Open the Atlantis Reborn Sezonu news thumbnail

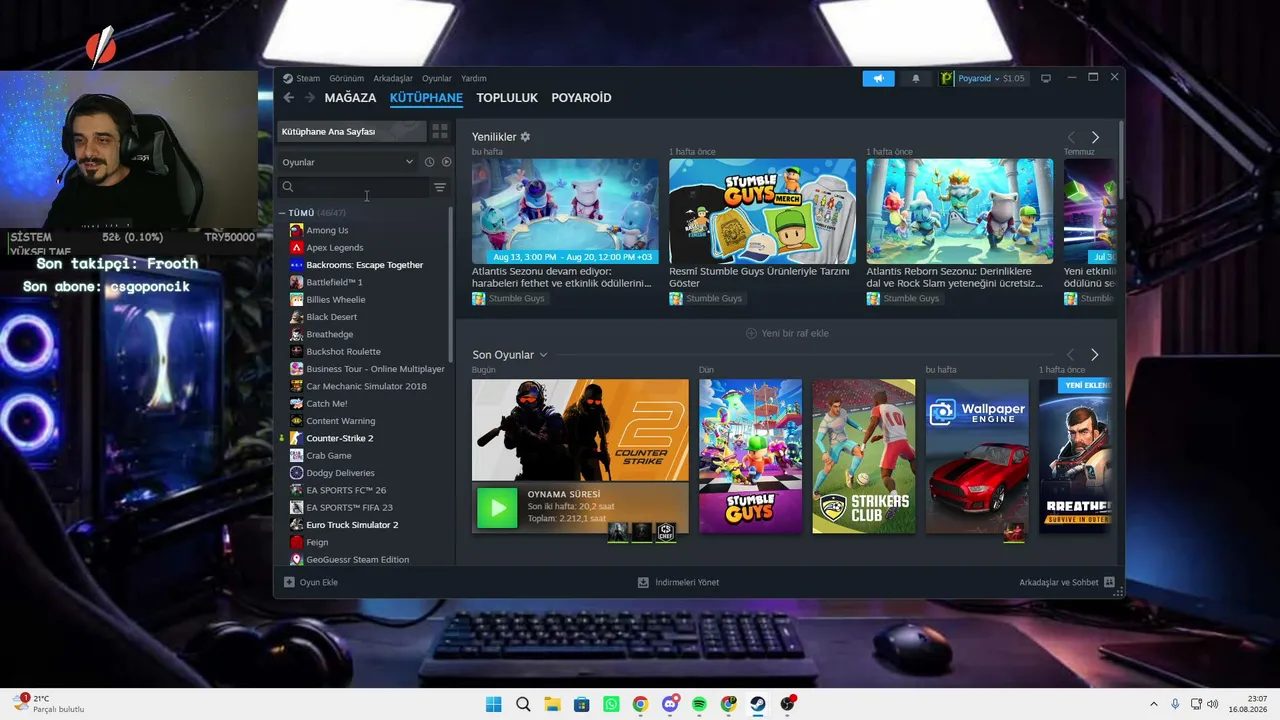click(x=959, y=211)
